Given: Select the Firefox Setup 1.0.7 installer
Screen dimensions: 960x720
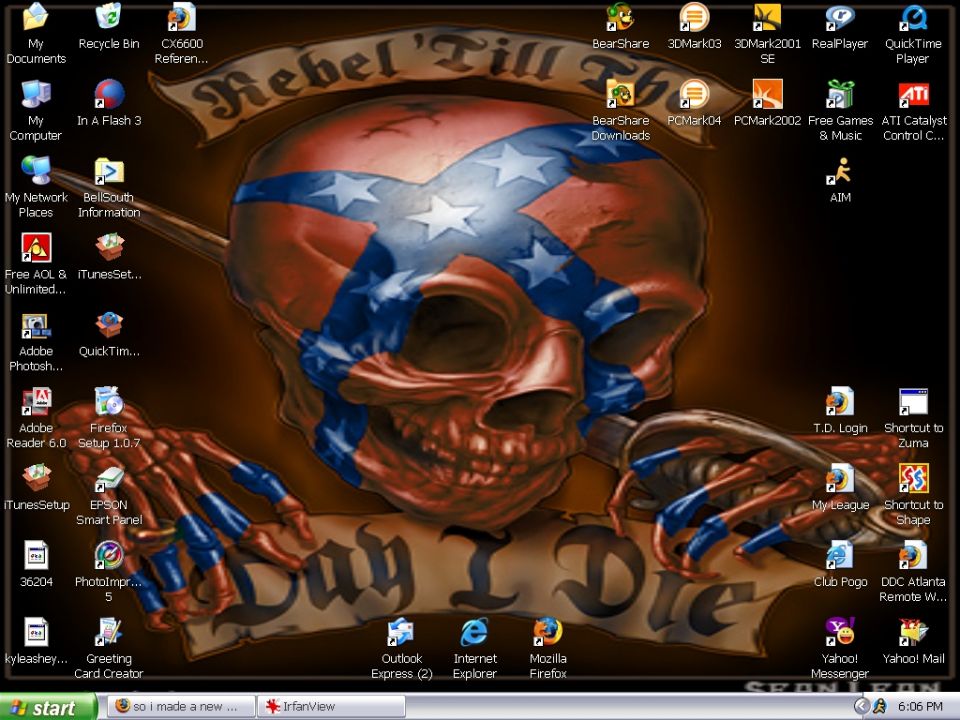Looking at the screenshot, I should tap(109, 403).
